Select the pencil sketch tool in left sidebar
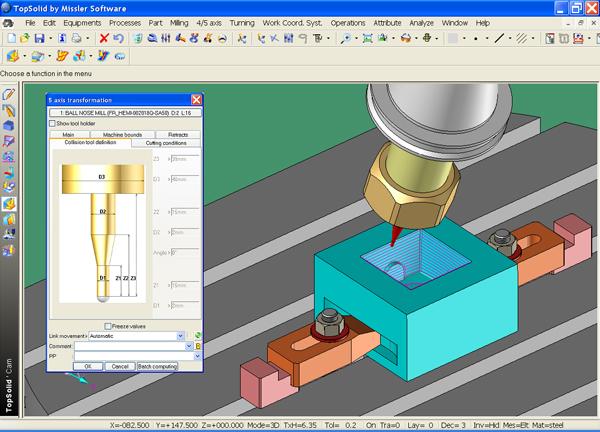Image resolution: width=600 pixels, height=432 pixels. (x=8, y=94)
